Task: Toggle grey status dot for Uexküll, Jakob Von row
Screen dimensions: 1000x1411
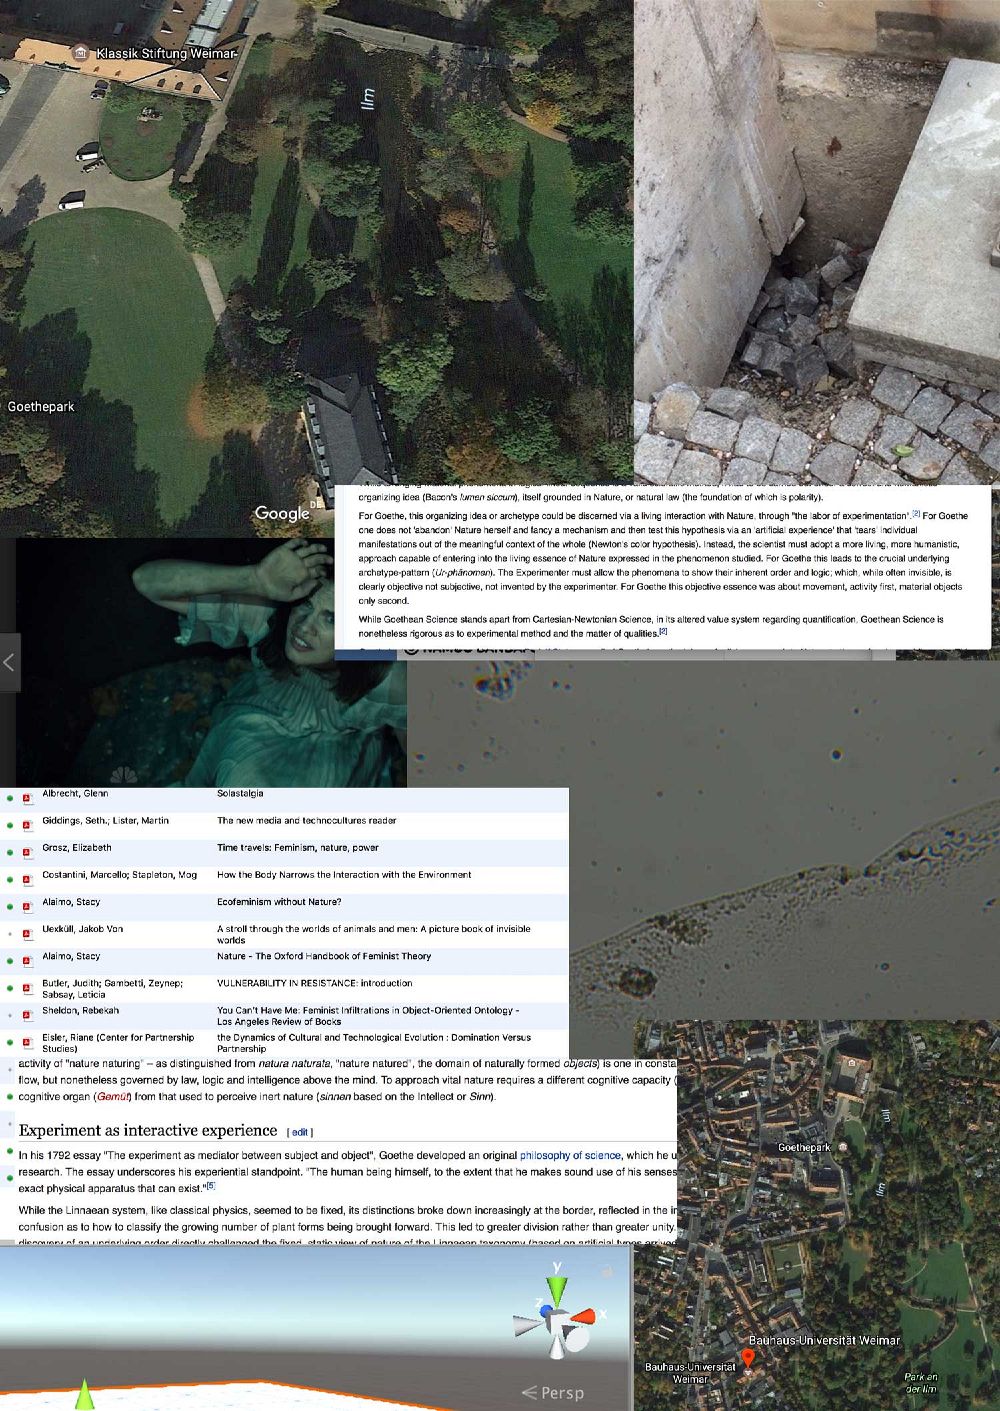Action: [x=10, y=934]
